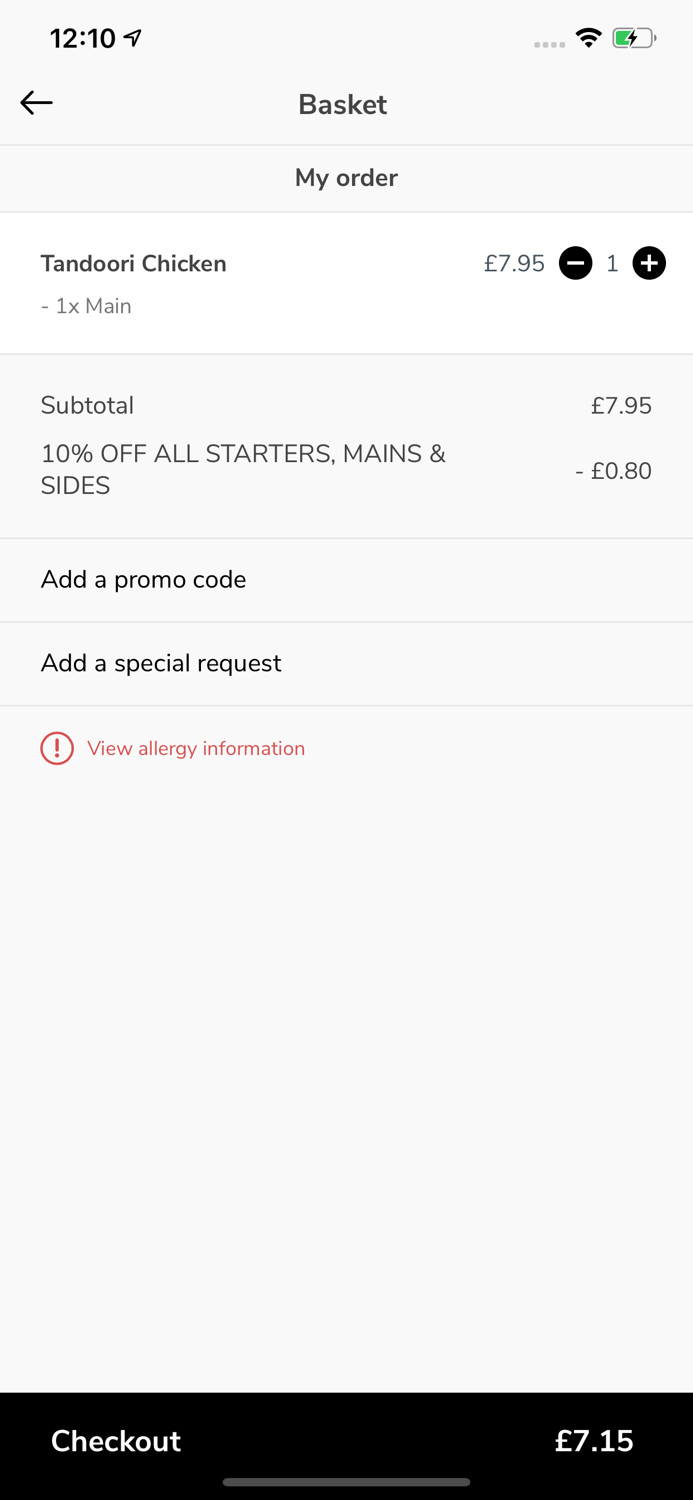Click the 10% OFF discount line
Viewport: 693px width, 1500px height.
(x=243, y=470)
